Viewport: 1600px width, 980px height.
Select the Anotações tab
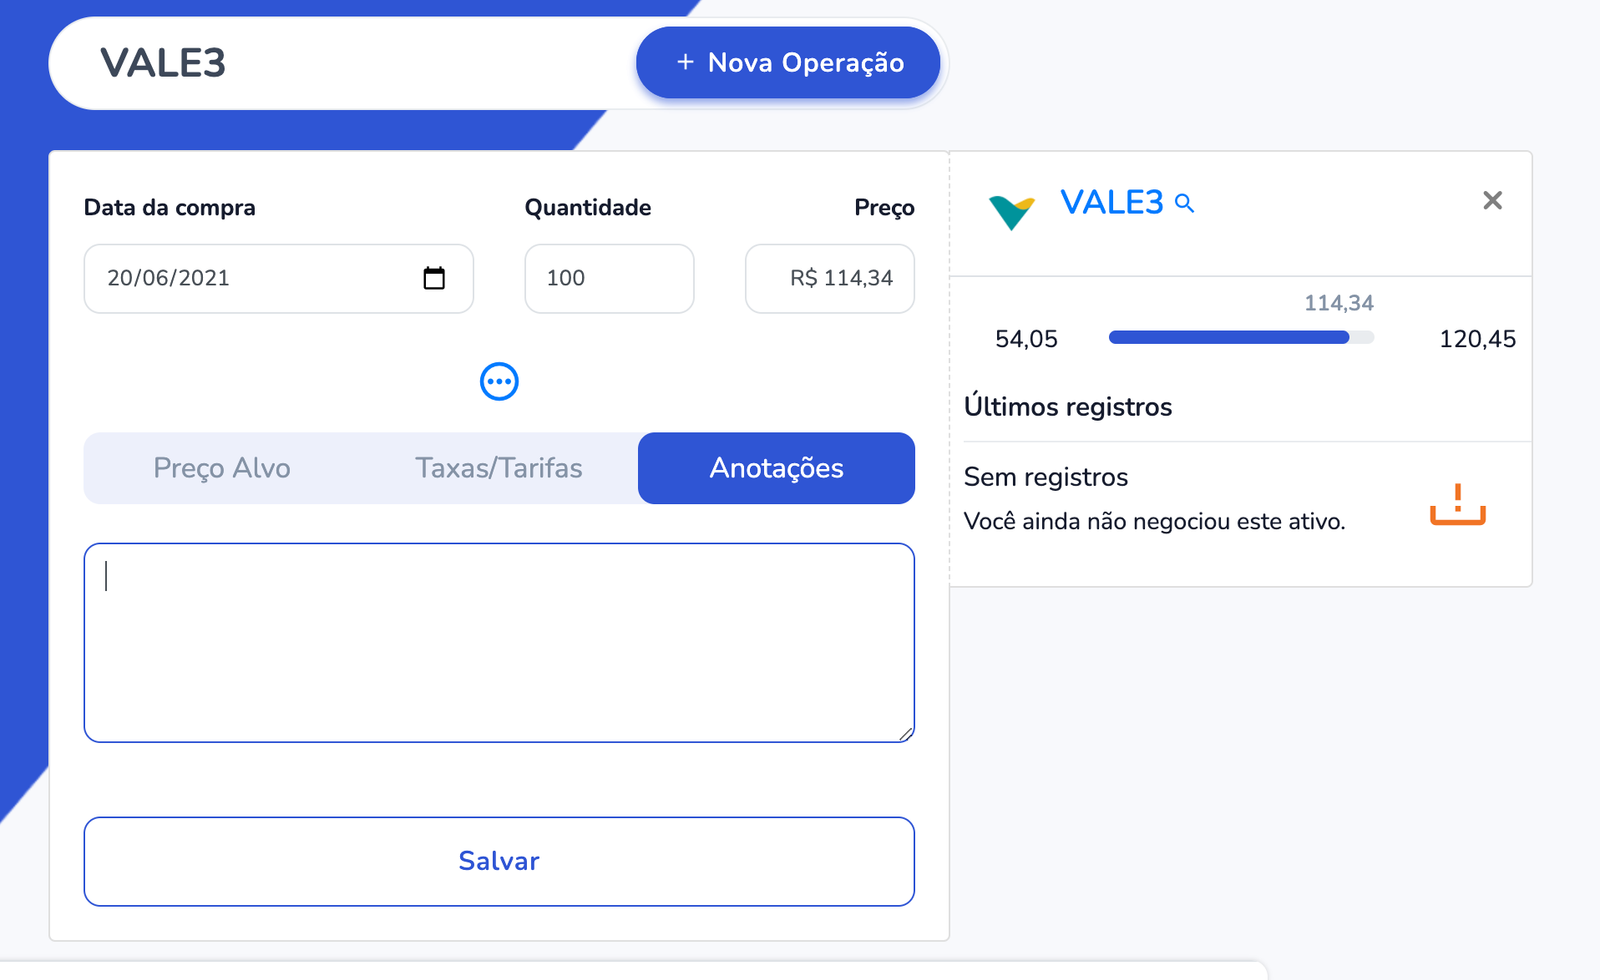point(776,468)
